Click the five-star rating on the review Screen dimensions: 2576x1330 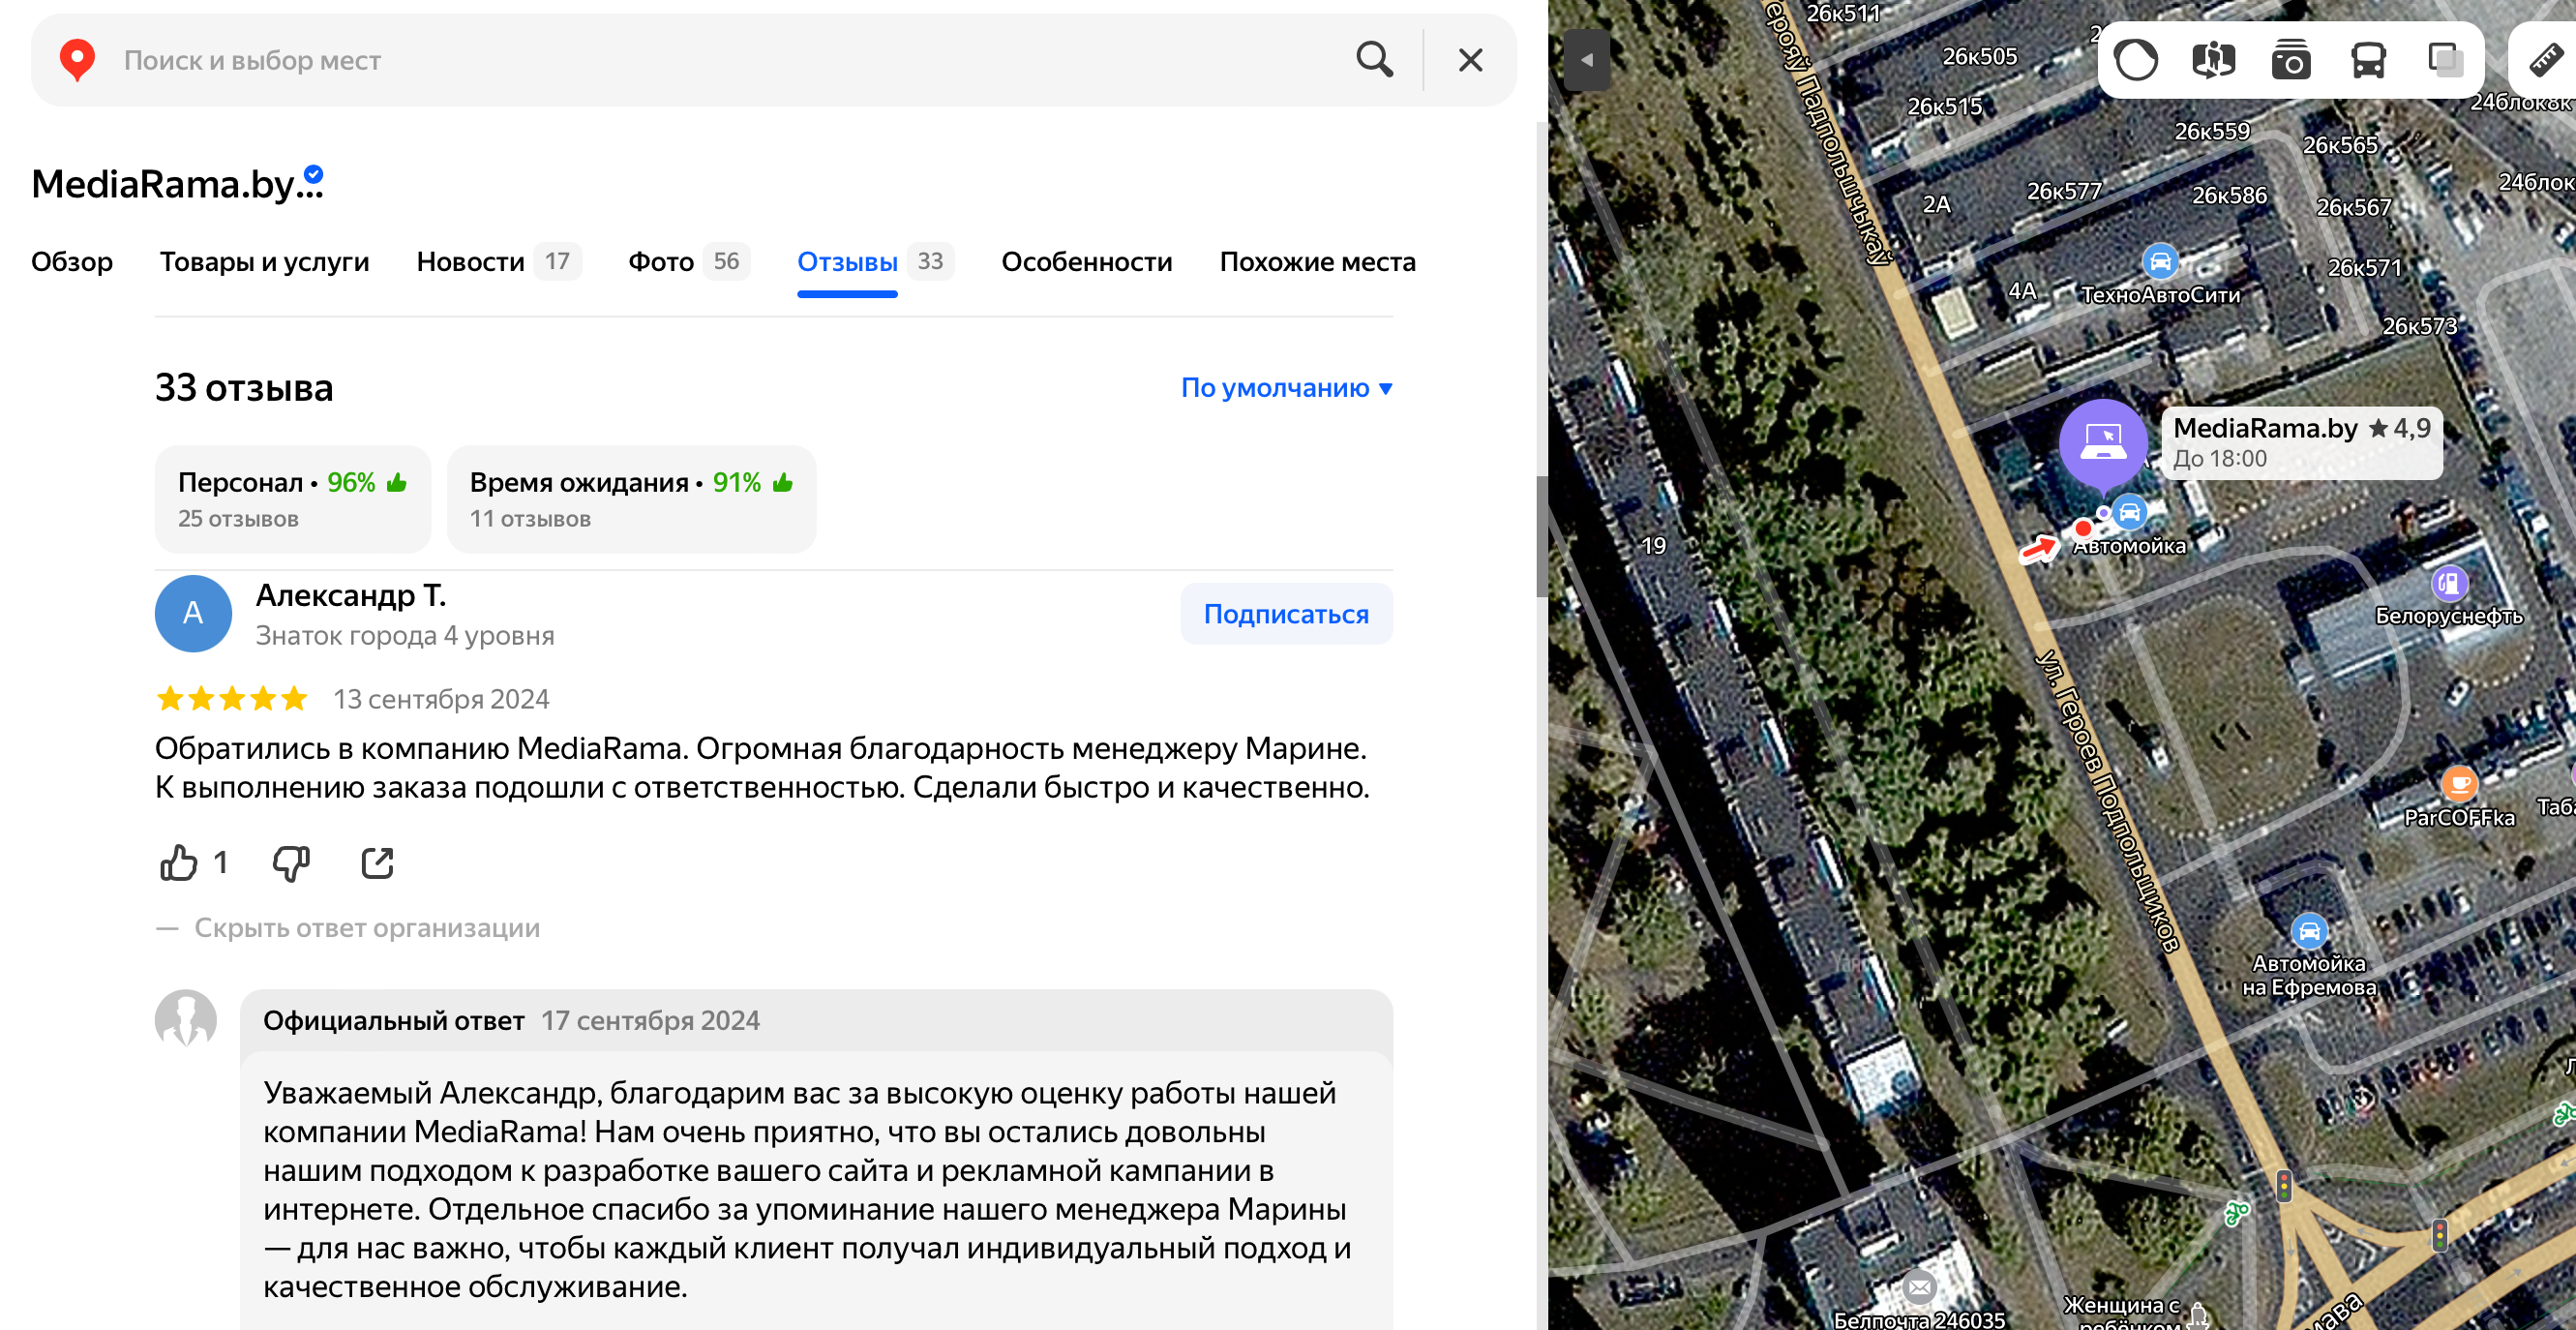pos(232,698)
